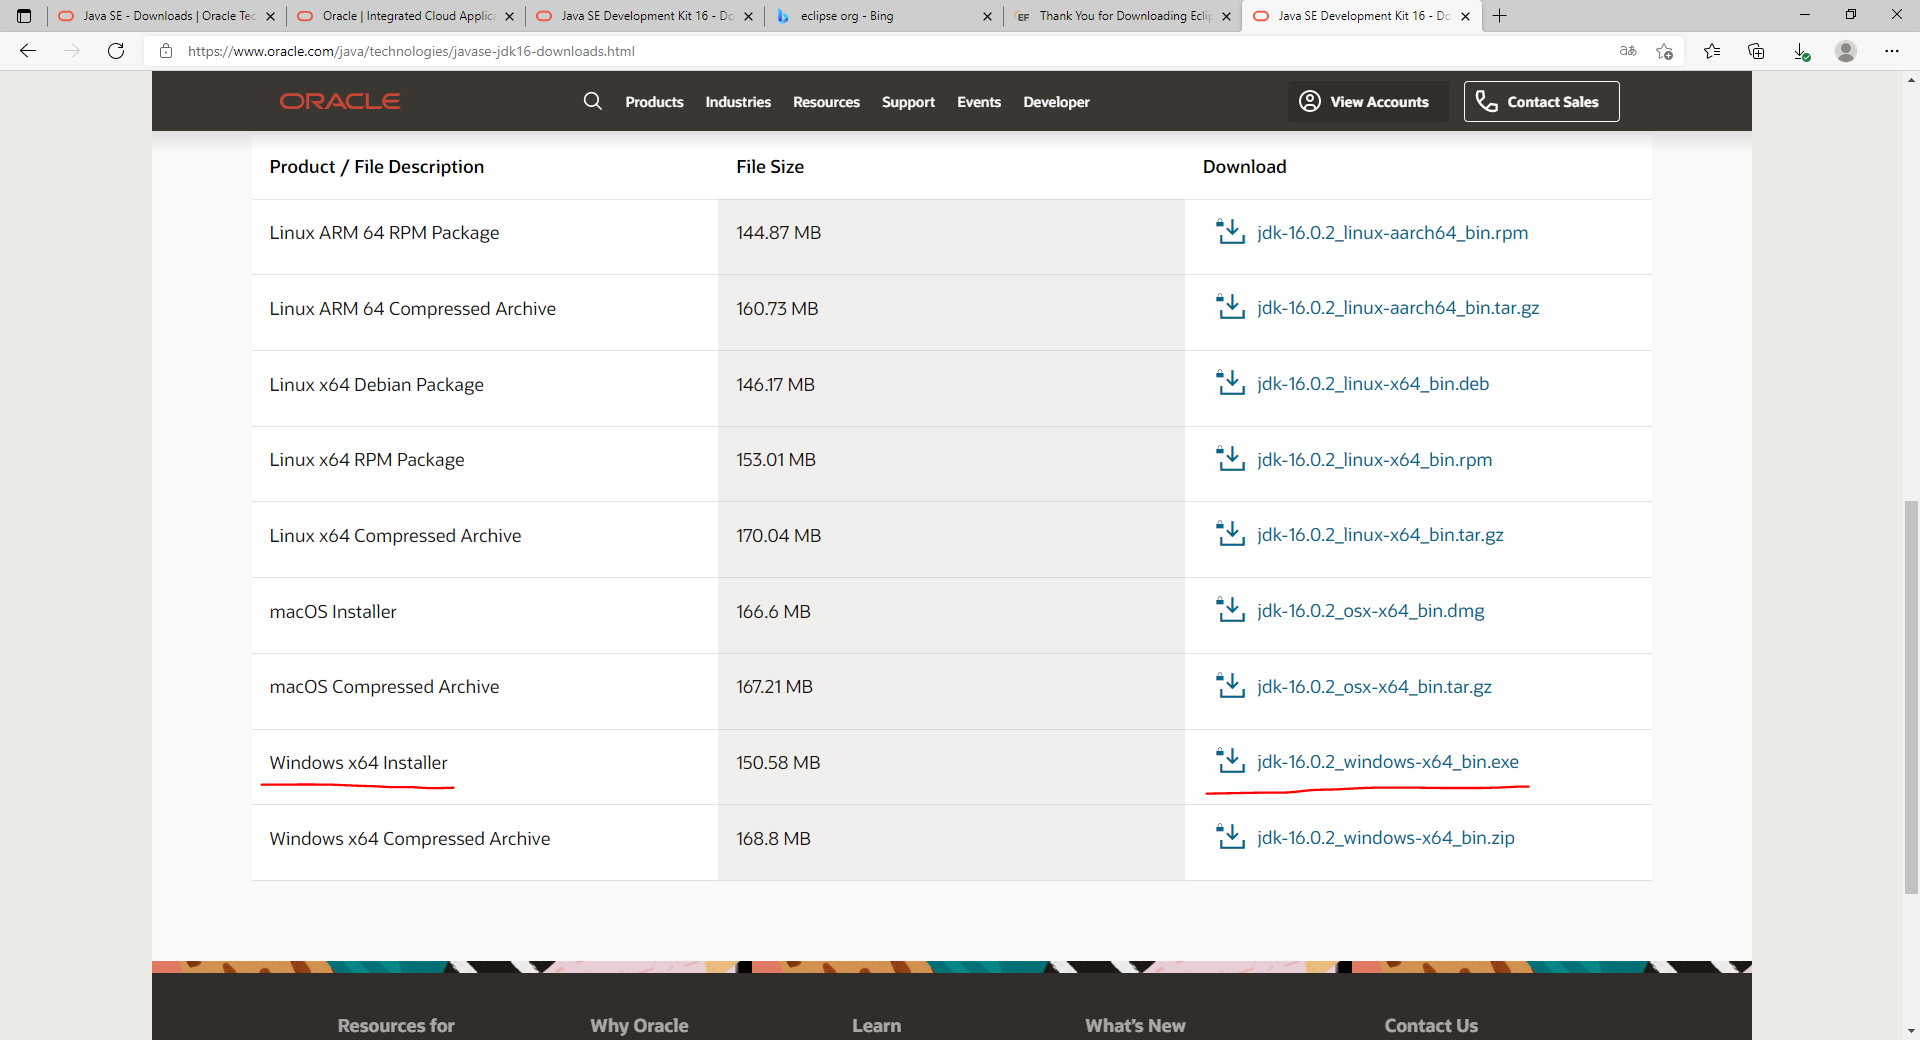1920x1040 pixels.
Task: Click the scrollbar down arrow
Action: tap(1911, 1030)
